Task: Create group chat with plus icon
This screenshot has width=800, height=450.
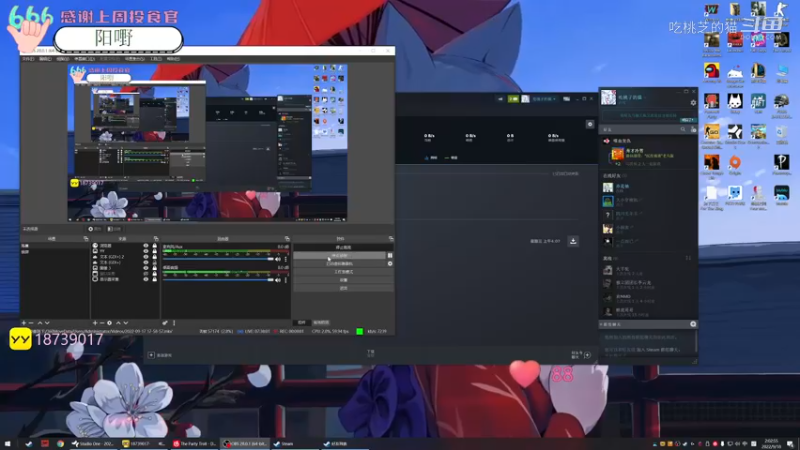Action: (x=693, y=324)
